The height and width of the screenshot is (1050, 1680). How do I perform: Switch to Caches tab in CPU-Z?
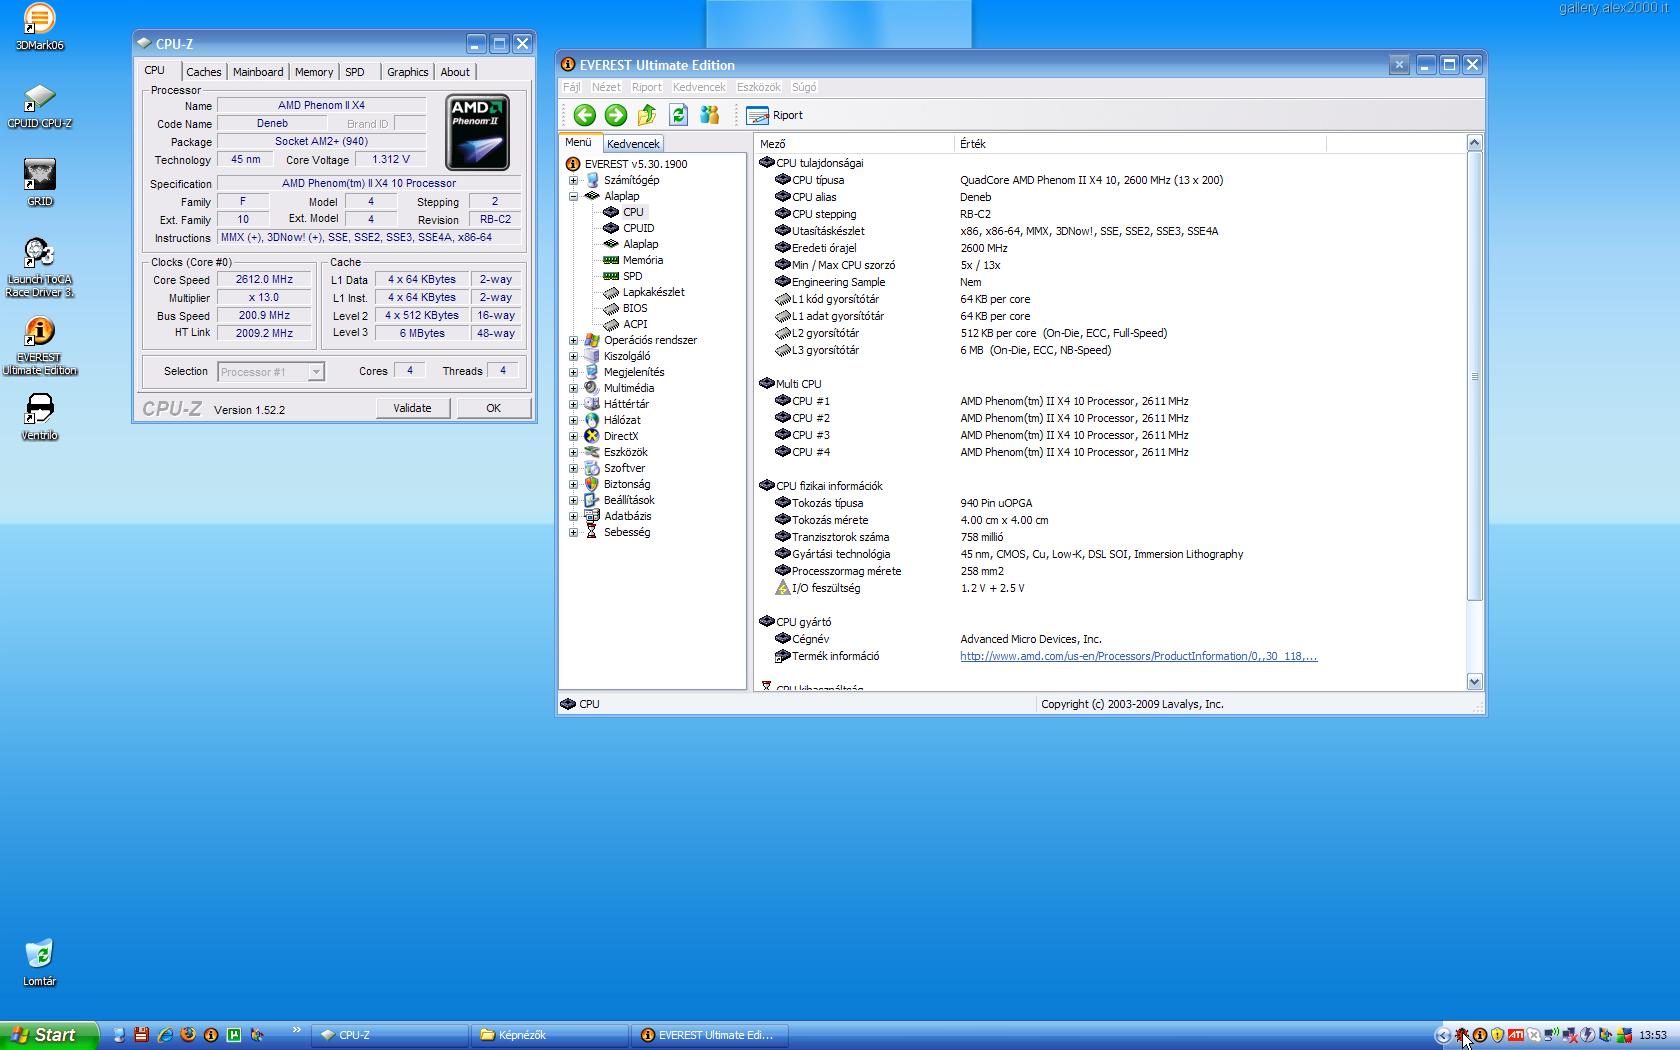[203, 72]
